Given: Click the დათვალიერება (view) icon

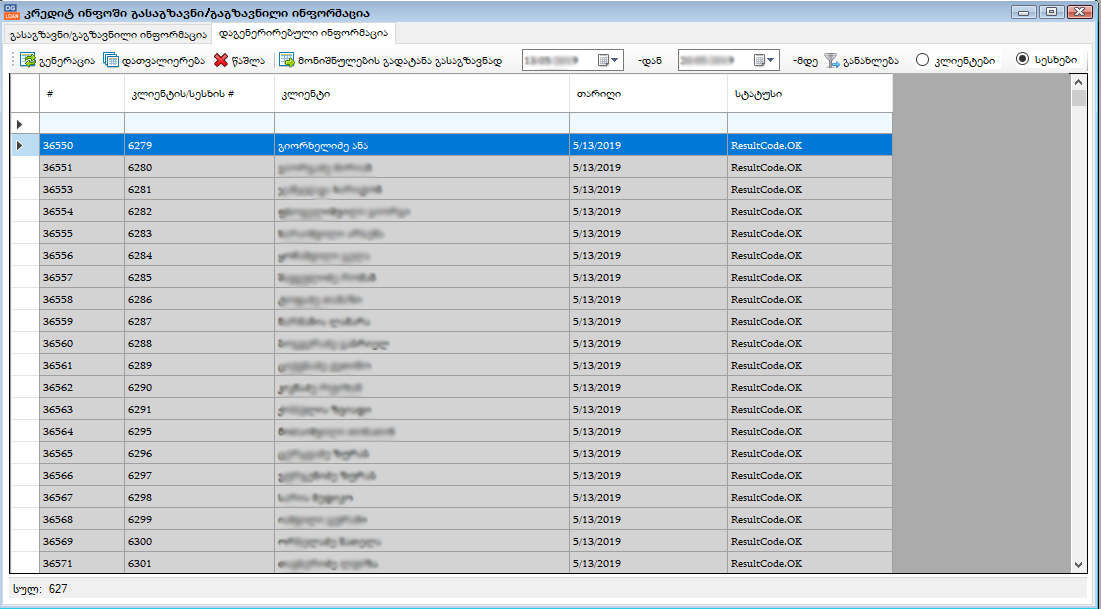Looking at the screenshot, I should click(111, 60).
